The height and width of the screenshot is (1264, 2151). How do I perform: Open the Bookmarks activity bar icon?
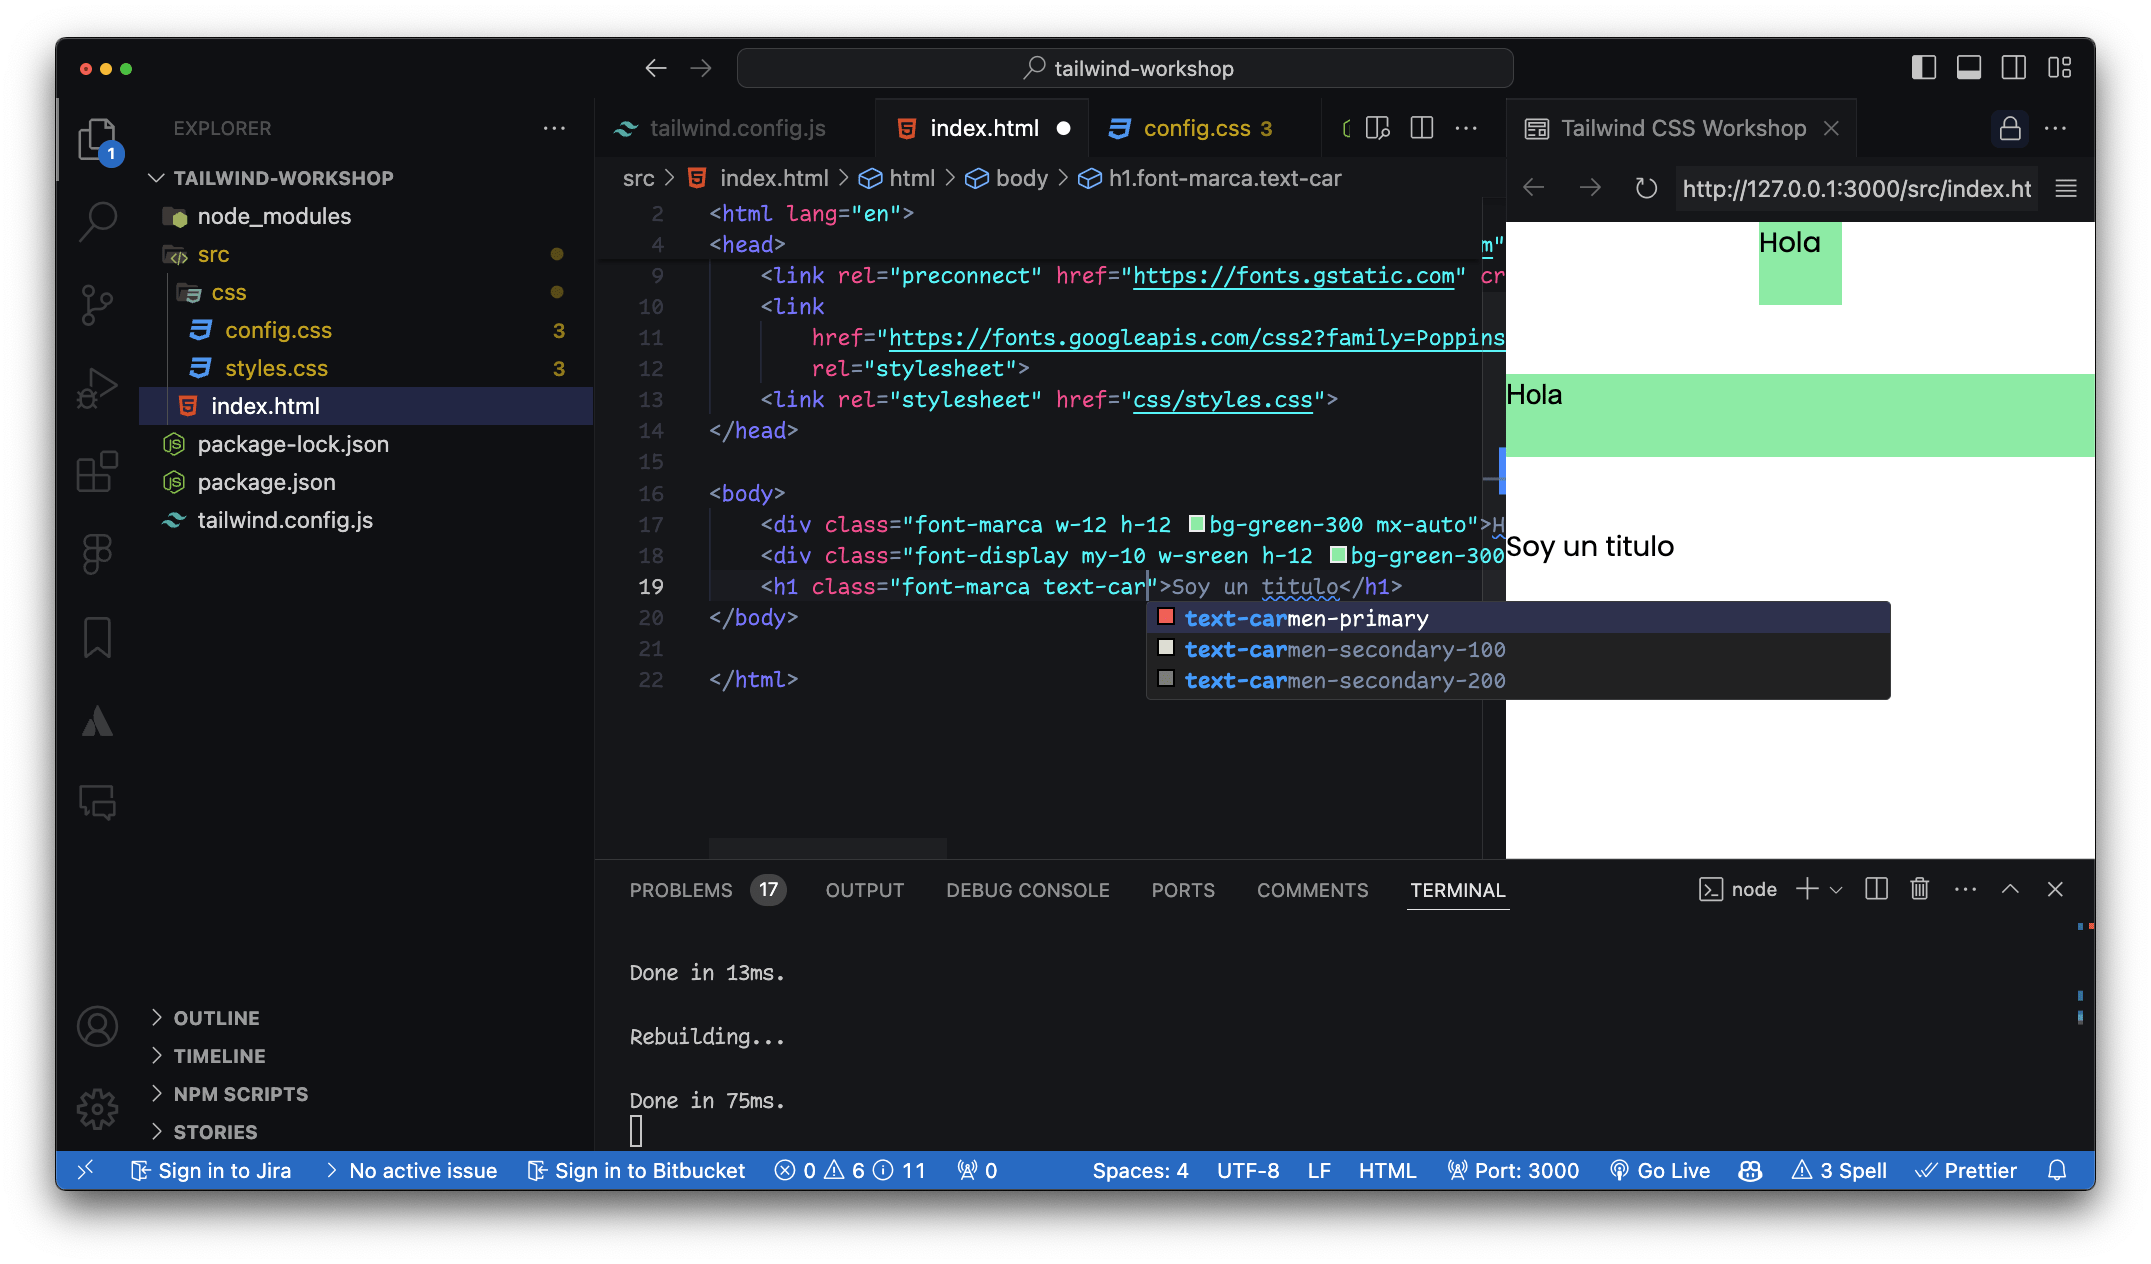pyautogui.click(x=97, y=637)
